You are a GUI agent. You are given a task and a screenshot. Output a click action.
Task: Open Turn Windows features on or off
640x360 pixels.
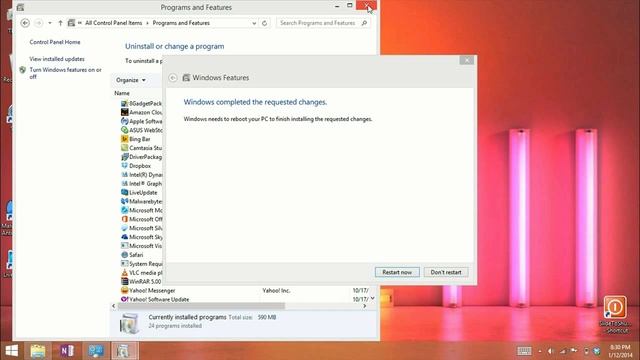point(65,73)
